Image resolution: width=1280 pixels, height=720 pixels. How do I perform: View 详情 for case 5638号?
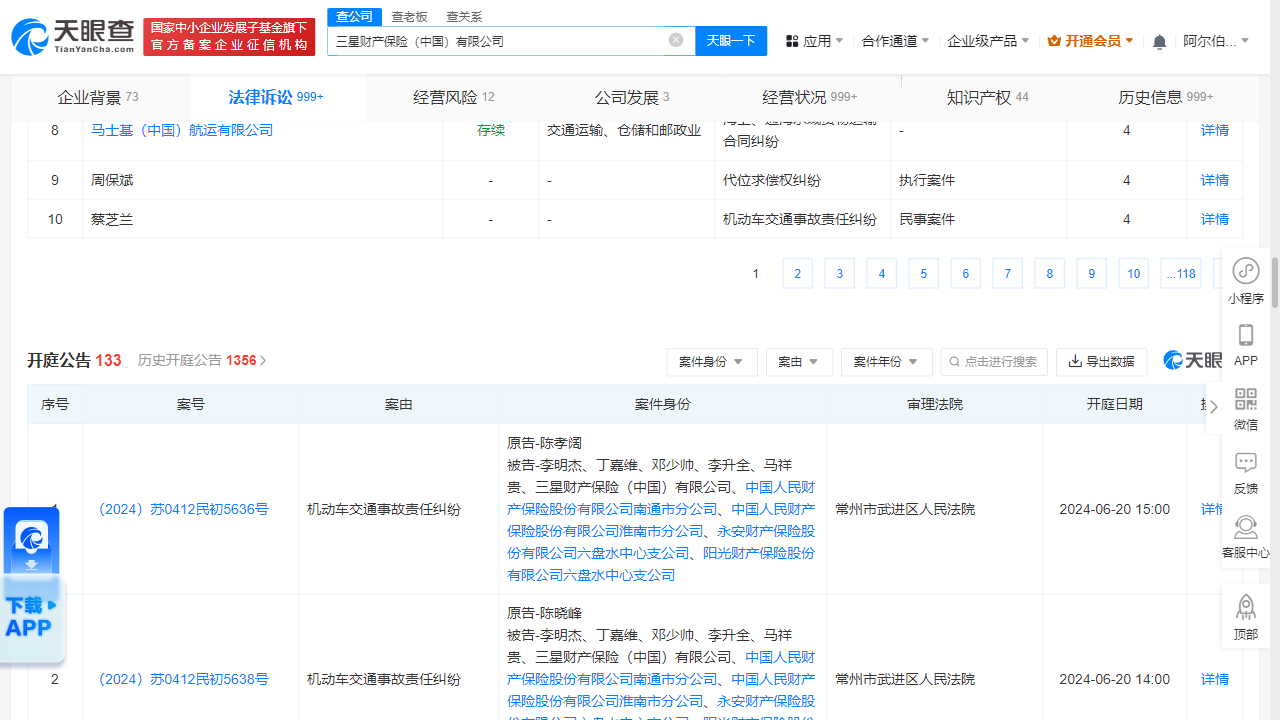point(1215,679)
